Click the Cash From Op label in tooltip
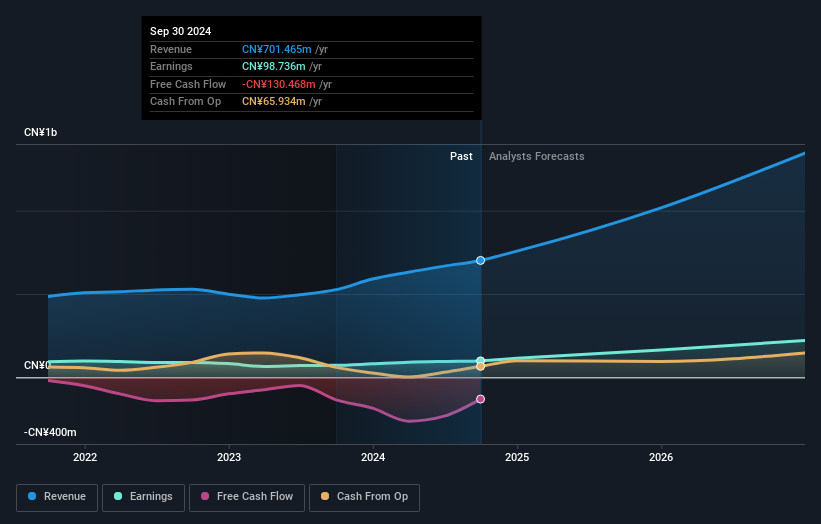 click(x=185, y=102)
